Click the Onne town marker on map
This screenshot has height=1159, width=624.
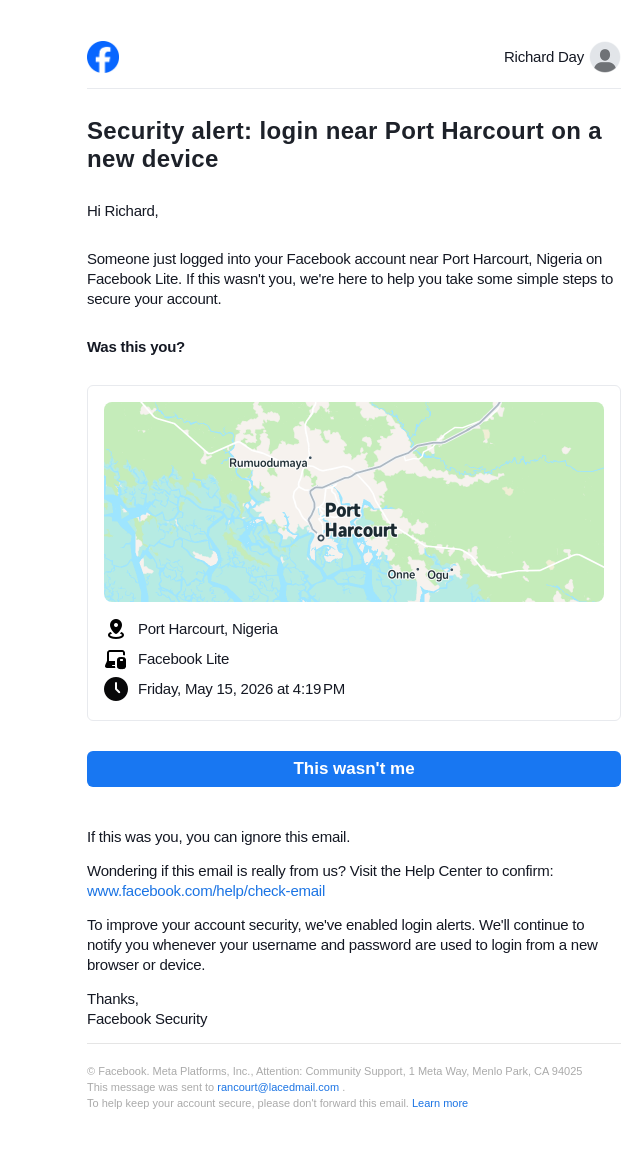tap(418, 569)
